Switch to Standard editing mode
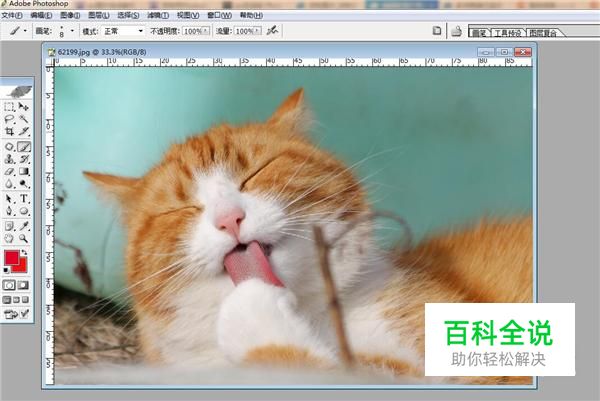Image resolution: width=600 pixels, height=401 pixels. (9, 285)
